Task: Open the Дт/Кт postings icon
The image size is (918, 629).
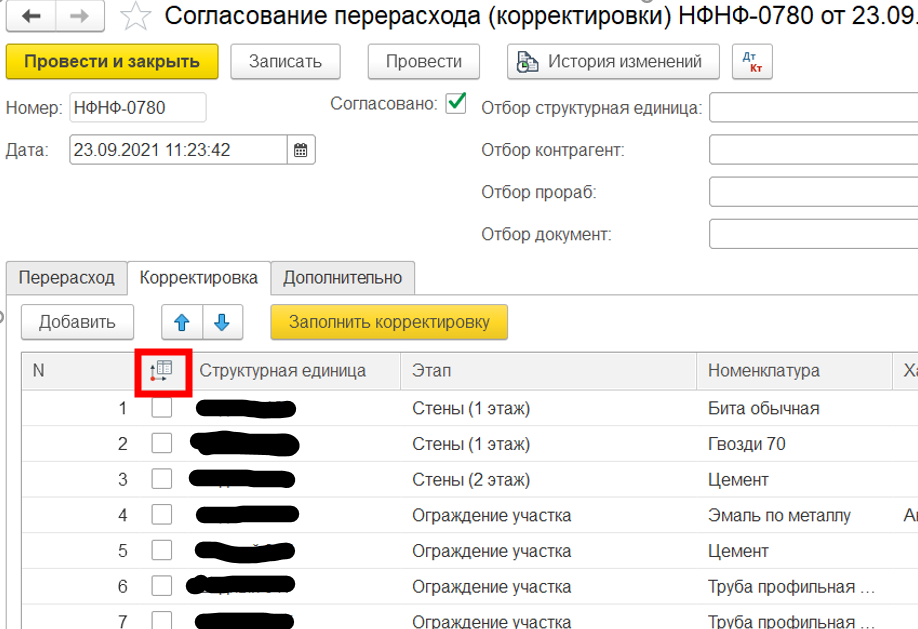Action: (746, 62)
